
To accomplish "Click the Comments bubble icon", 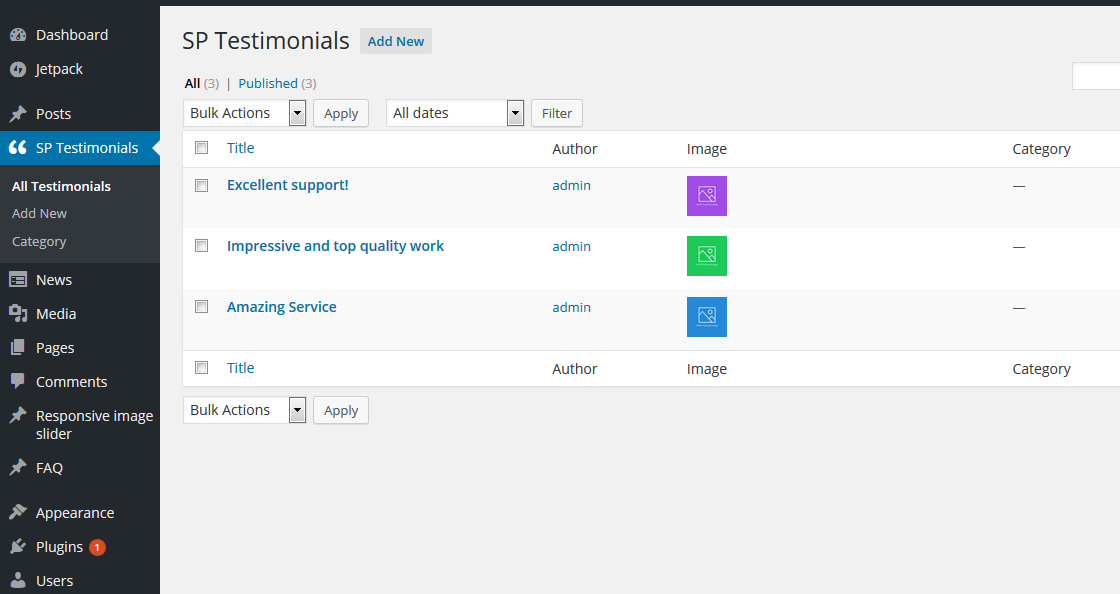I will tap(18, 381).
